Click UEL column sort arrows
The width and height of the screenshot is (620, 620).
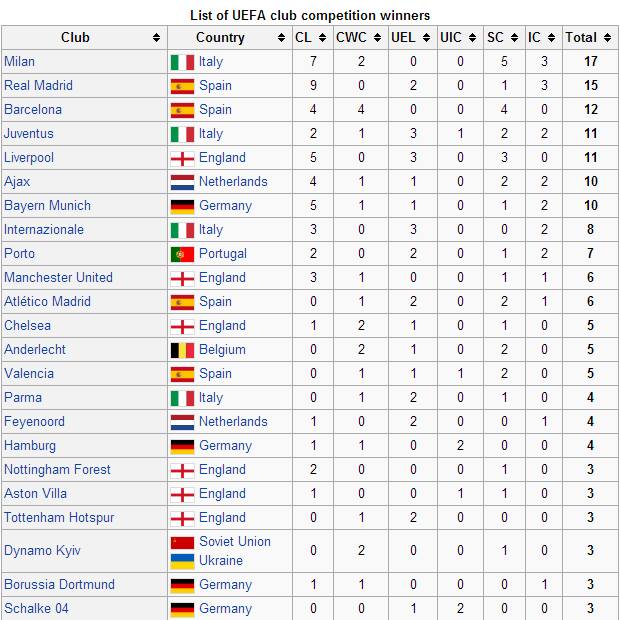coord(426,38)
